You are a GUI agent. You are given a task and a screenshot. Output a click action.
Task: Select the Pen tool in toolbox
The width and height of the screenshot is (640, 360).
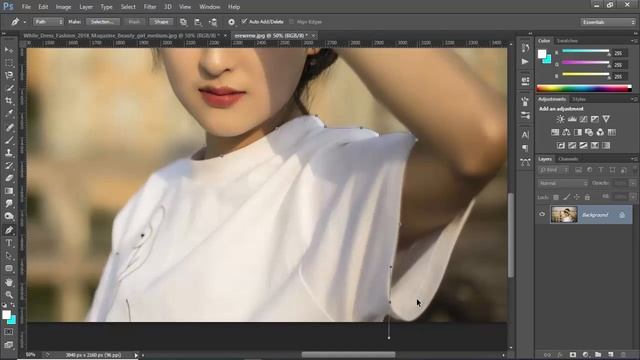click(9, 230)
